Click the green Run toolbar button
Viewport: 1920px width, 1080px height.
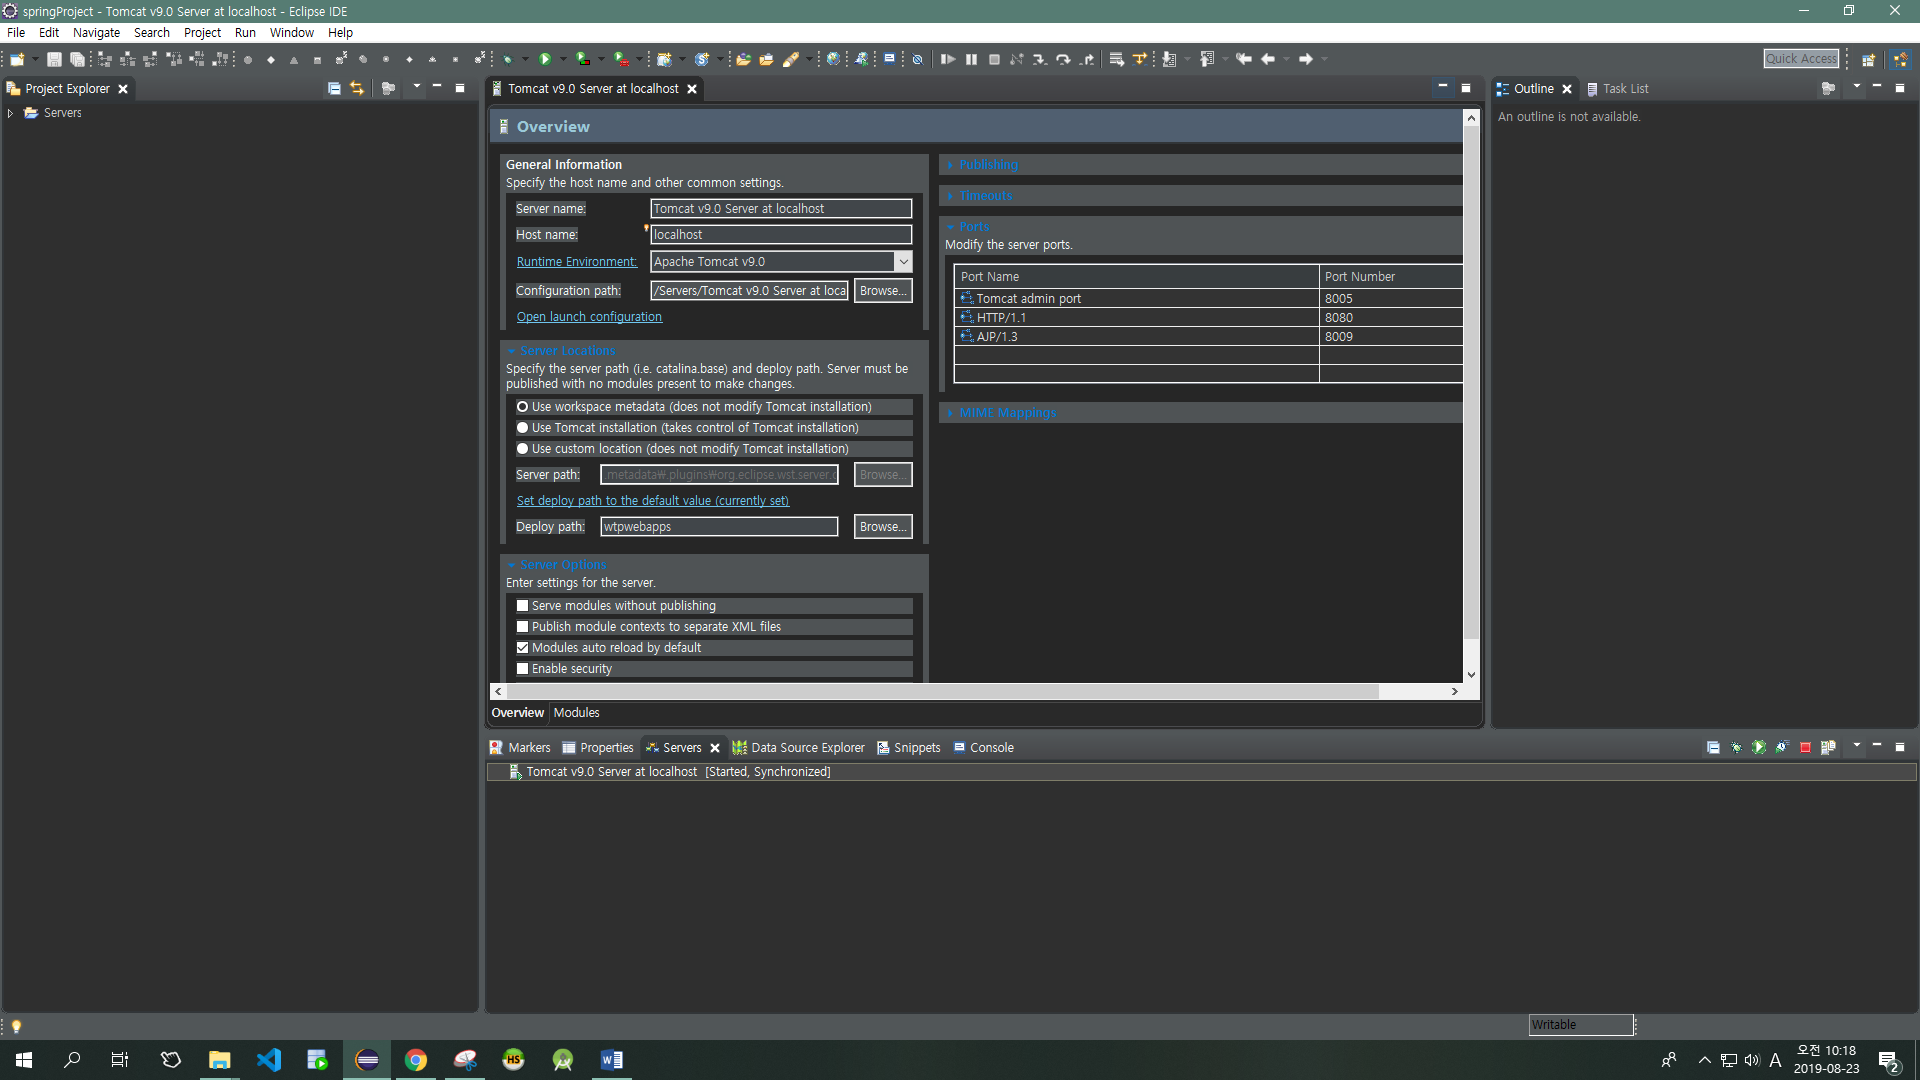545,59
